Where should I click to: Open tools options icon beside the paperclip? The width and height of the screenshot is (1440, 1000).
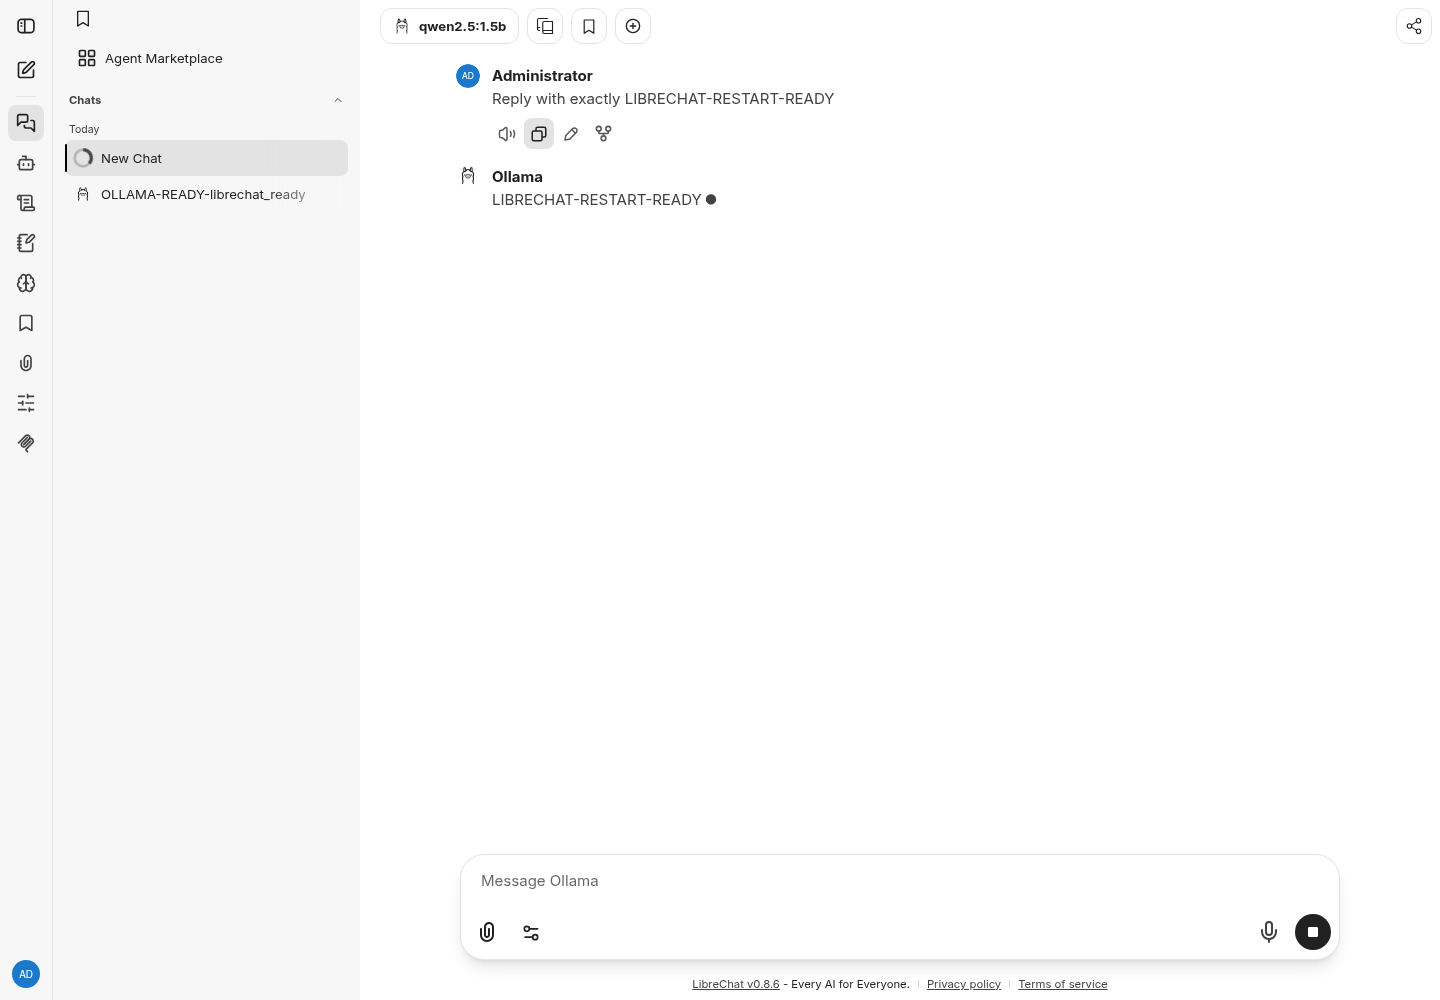pyautogui.click(x=531, y=932)
